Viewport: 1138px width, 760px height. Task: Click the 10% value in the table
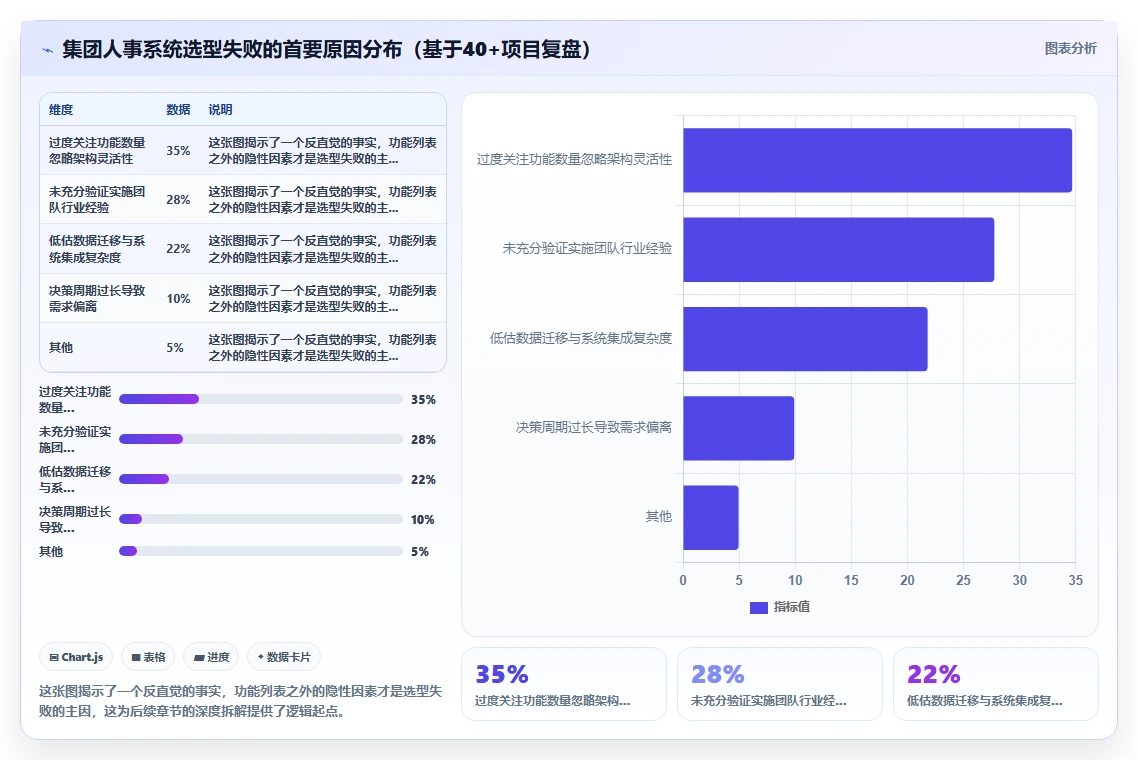coord(179,298)
